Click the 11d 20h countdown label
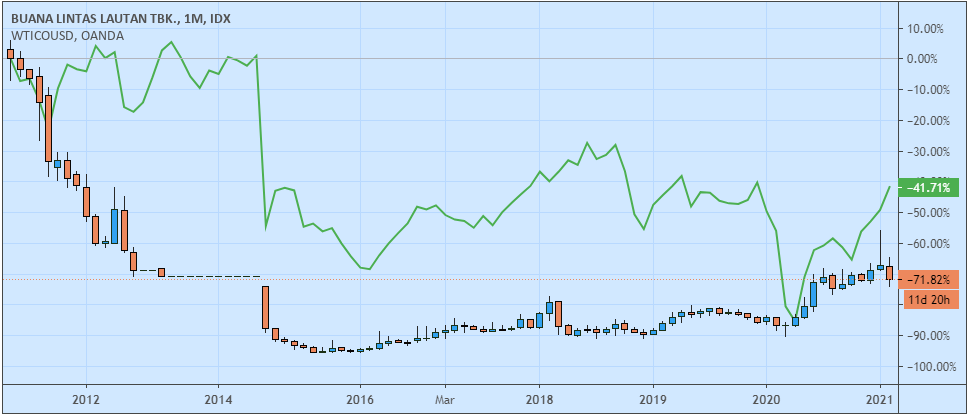The image size is (970, 416). tap(931, 298)
